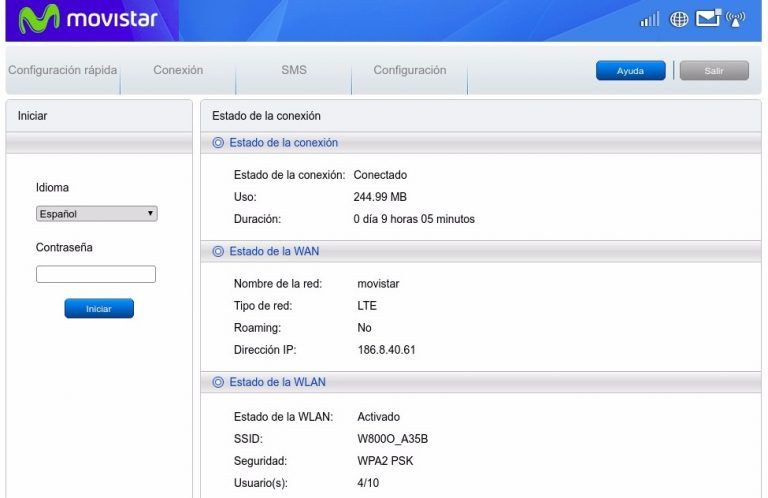Switch to the Conexión tab
This screenshot has height=498, width=768.
click(x=178, y=70)
